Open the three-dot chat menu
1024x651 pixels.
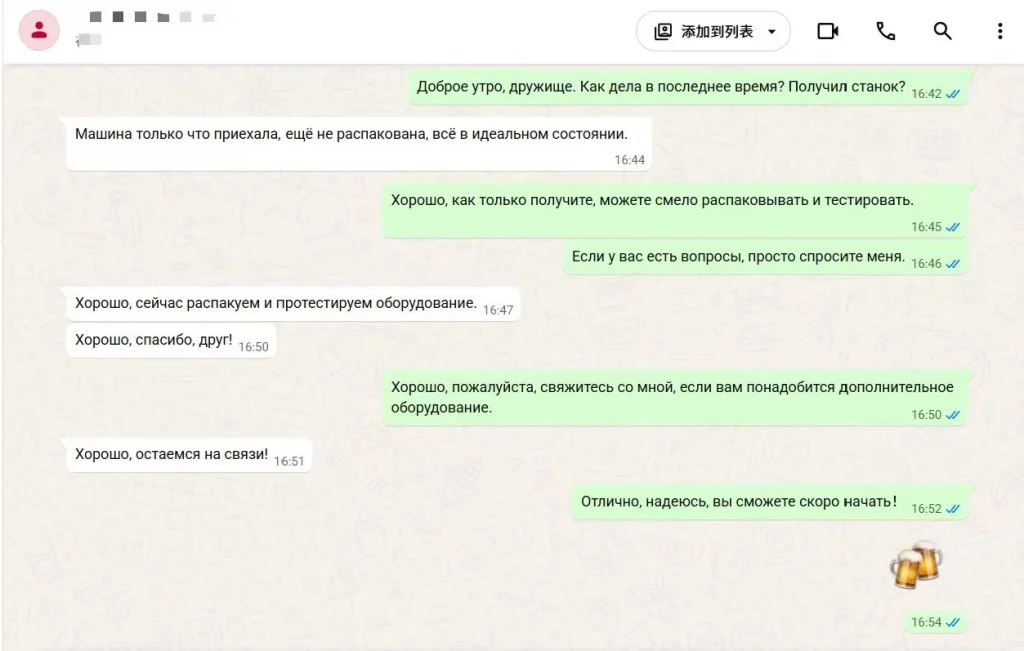coord(999,31)
